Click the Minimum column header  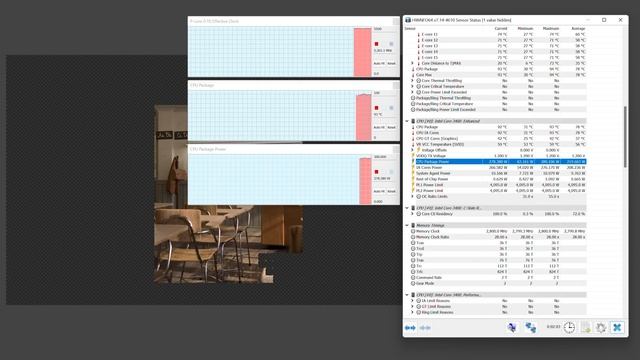pos(525,29)
